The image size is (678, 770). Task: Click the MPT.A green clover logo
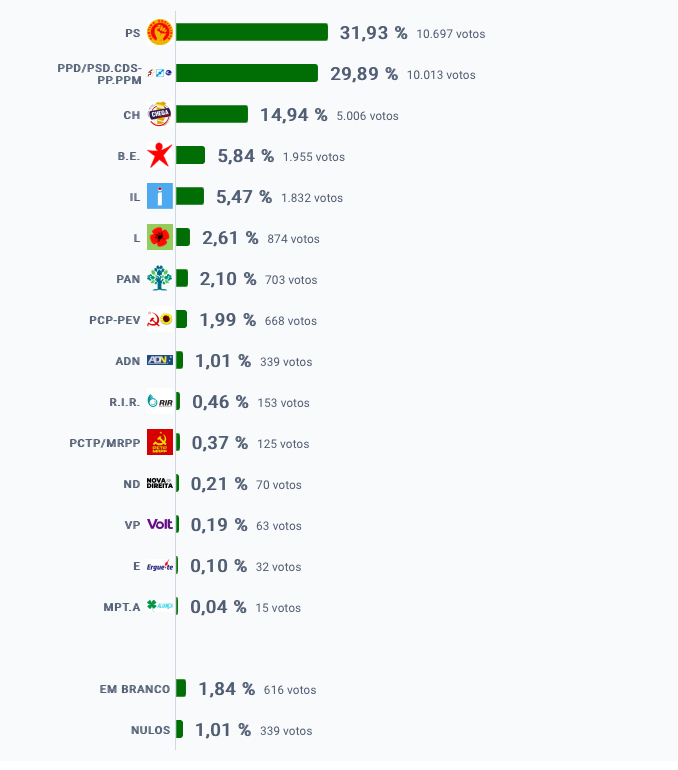[160, 606]
